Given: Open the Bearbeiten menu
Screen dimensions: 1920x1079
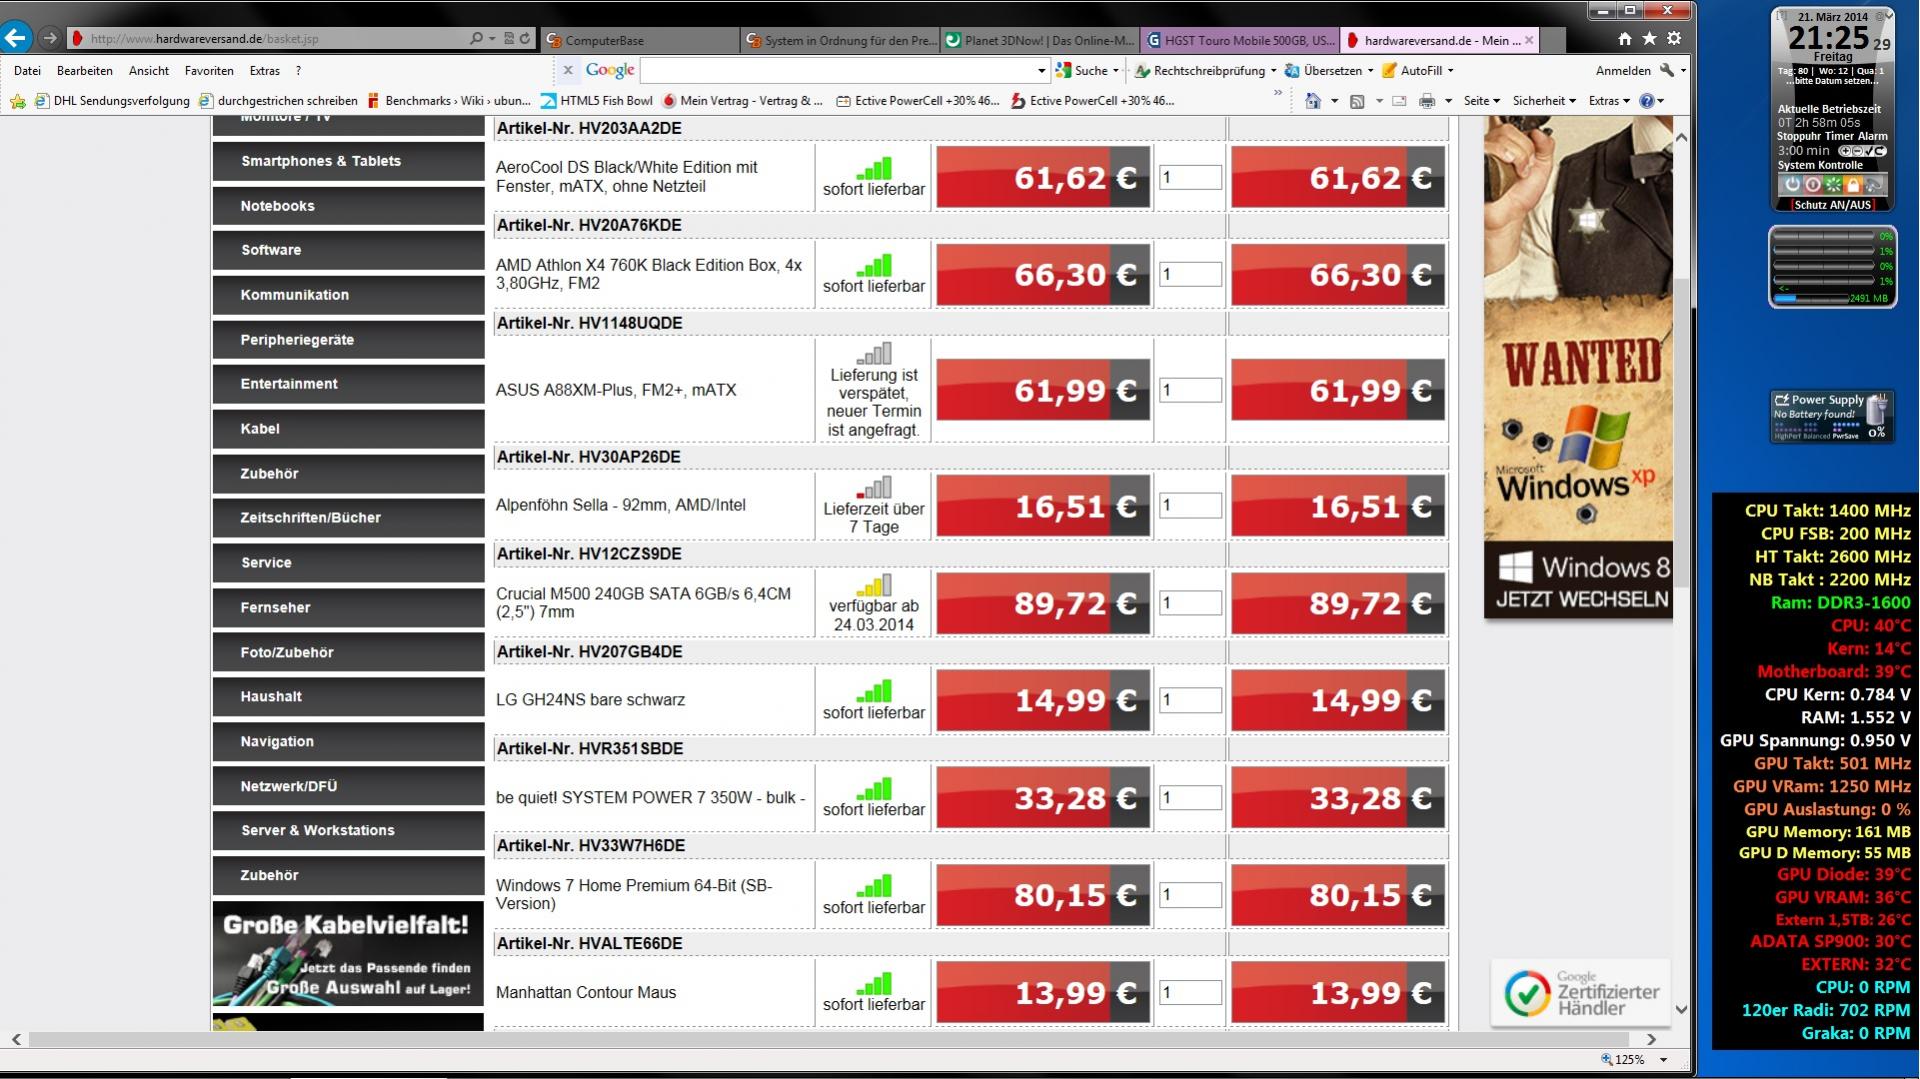Looking at the screenshot, I should pyautogui.click(x=84, y=71).
